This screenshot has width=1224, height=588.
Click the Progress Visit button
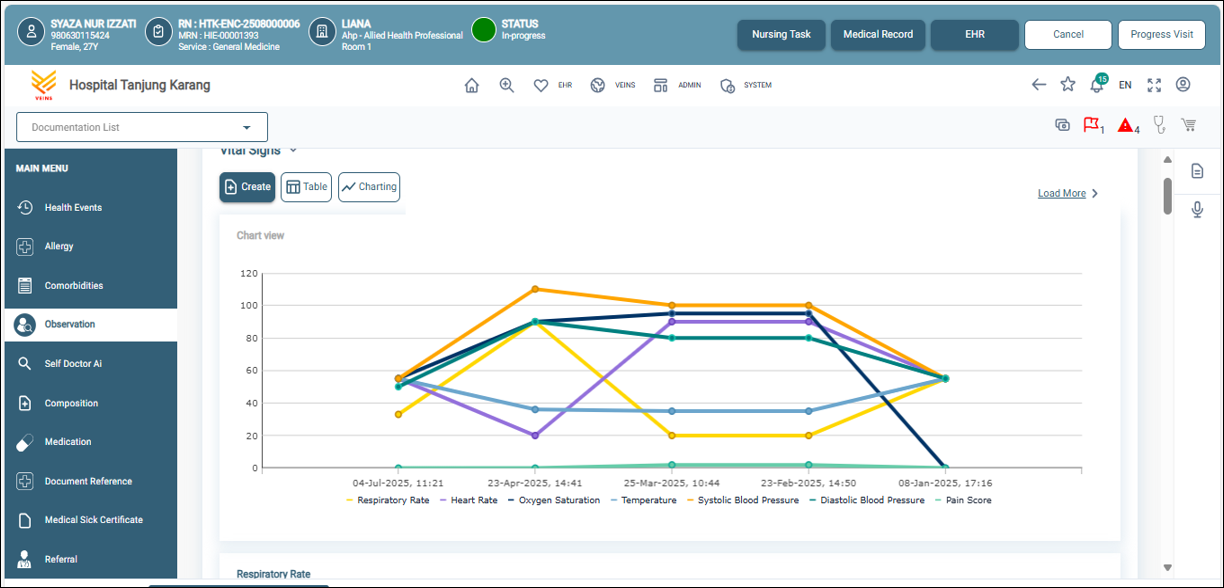pyautogui.click(x=1161, y=34)
